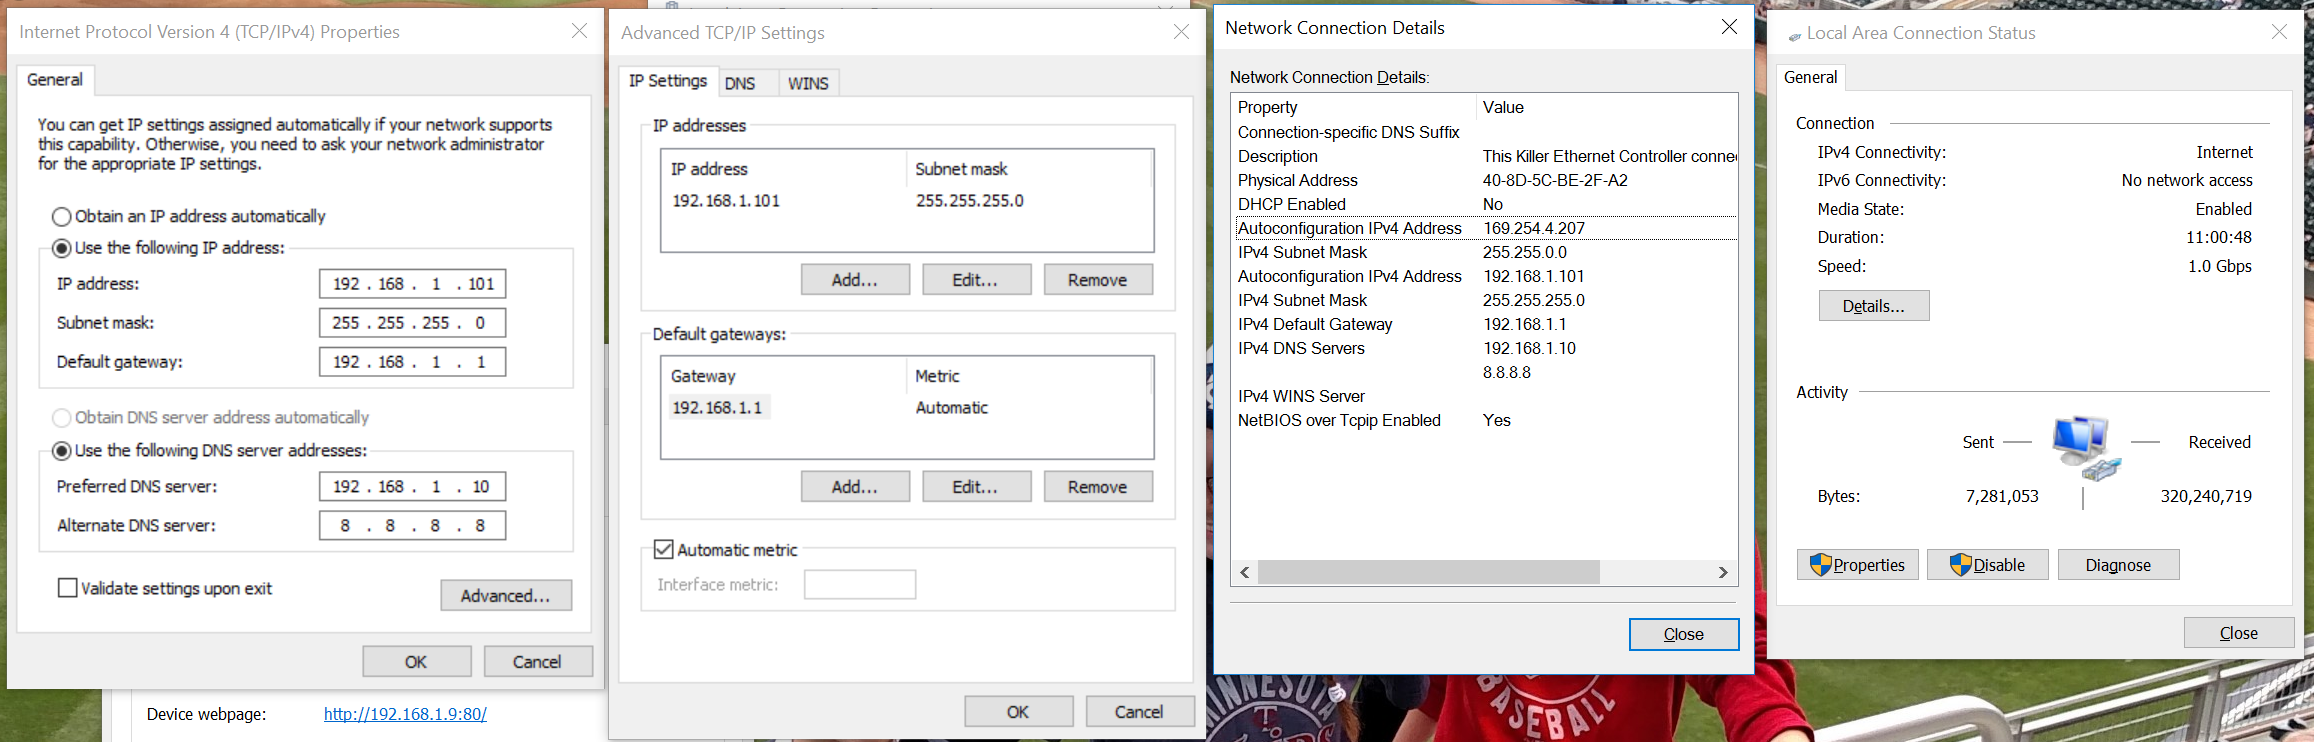
Task: Click the Subnet mask input field
Action: tap(412, 323)
